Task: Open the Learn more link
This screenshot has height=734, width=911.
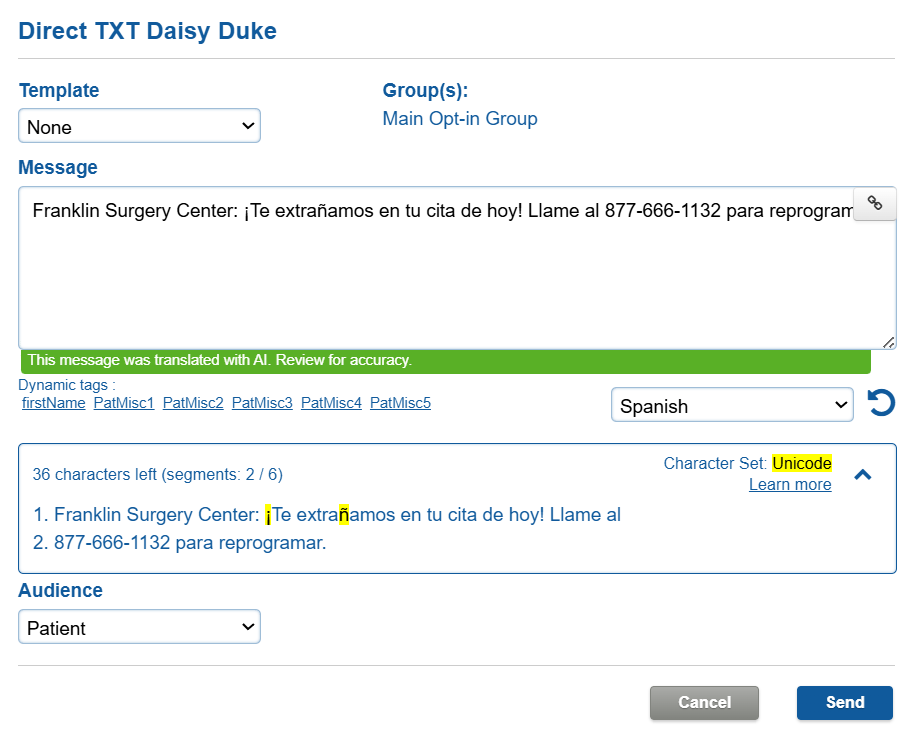Action: click(790, 485)
